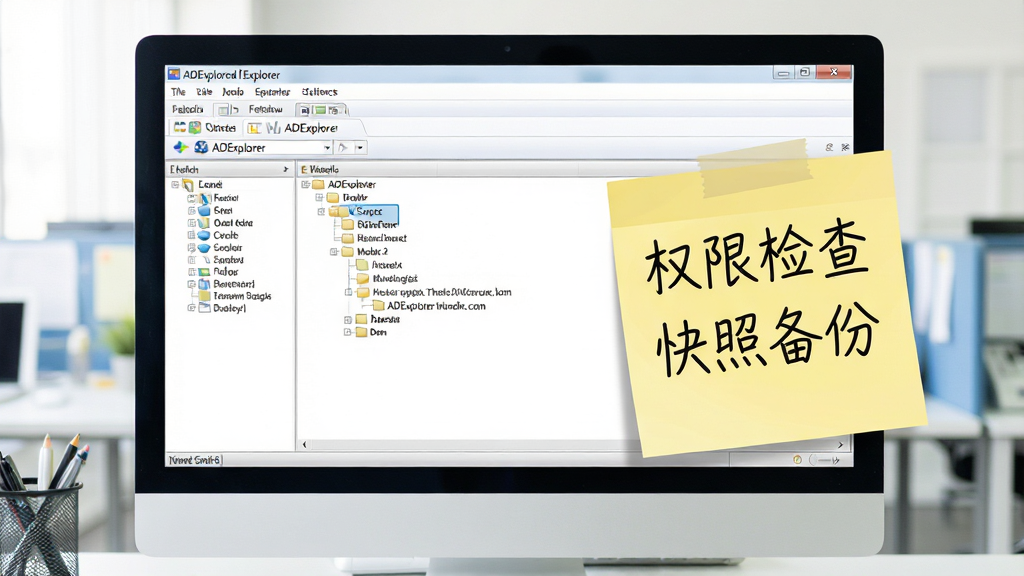The height and width of the screenshot is (576, 1024).
Task: Click the 'Falcolts' toolbar button
Action: pos(187,109)
